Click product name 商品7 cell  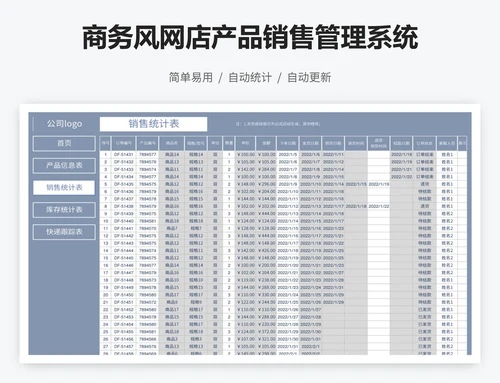(172, 228)
